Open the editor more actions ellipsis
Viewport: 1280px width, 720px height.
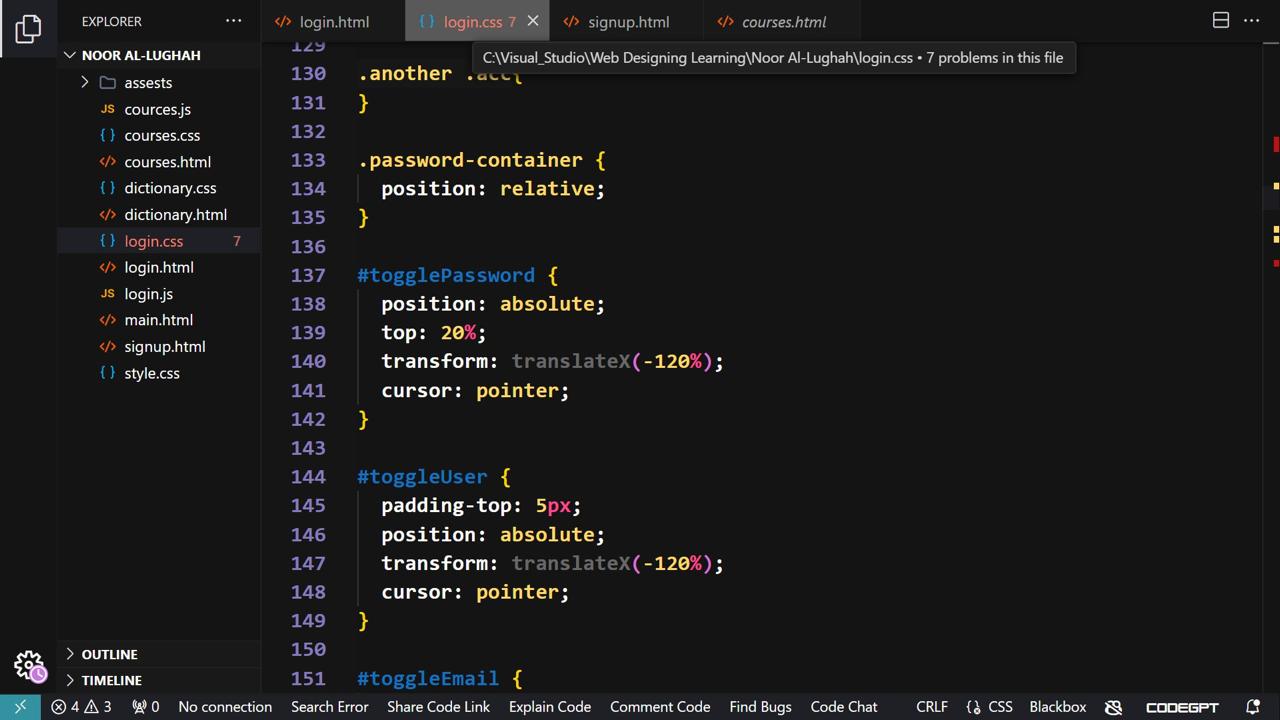(x=1252, y=21)
